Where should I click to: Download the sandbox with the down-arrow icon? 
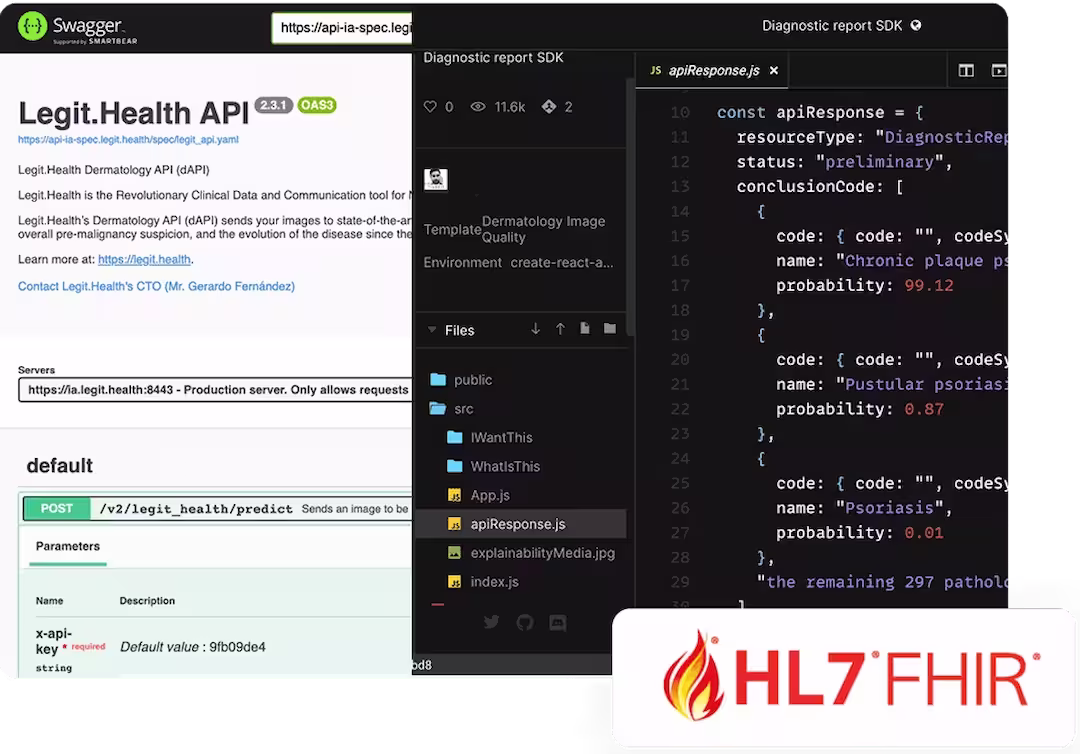click(535, 328)
